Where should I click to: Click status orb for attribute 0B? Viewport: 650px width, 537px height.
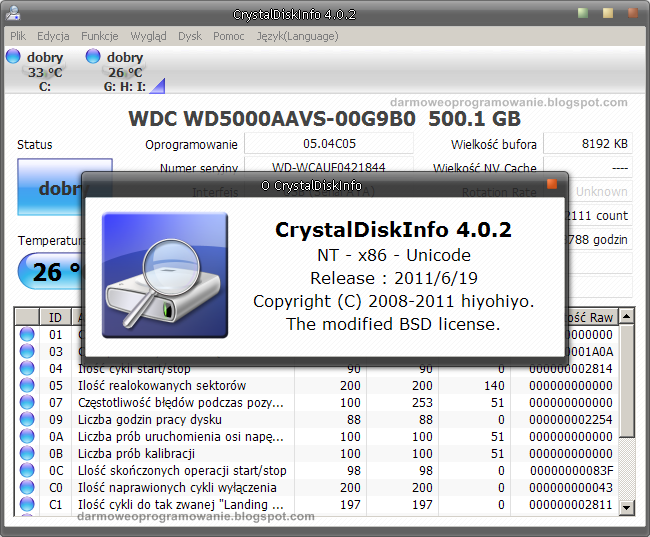click(27, 453)
